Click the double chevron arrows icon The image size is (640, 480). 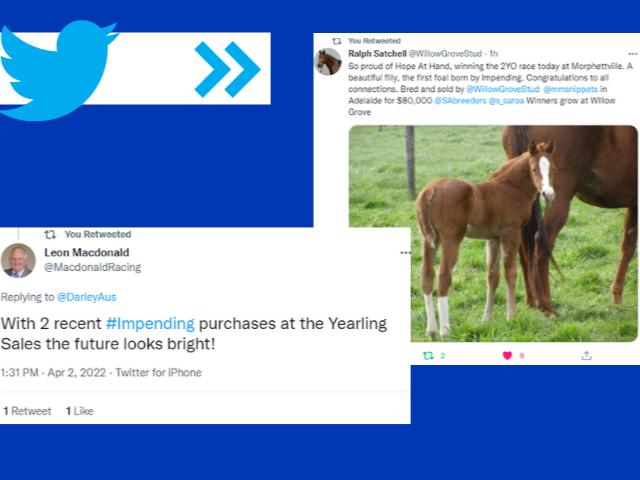(227, 69)
